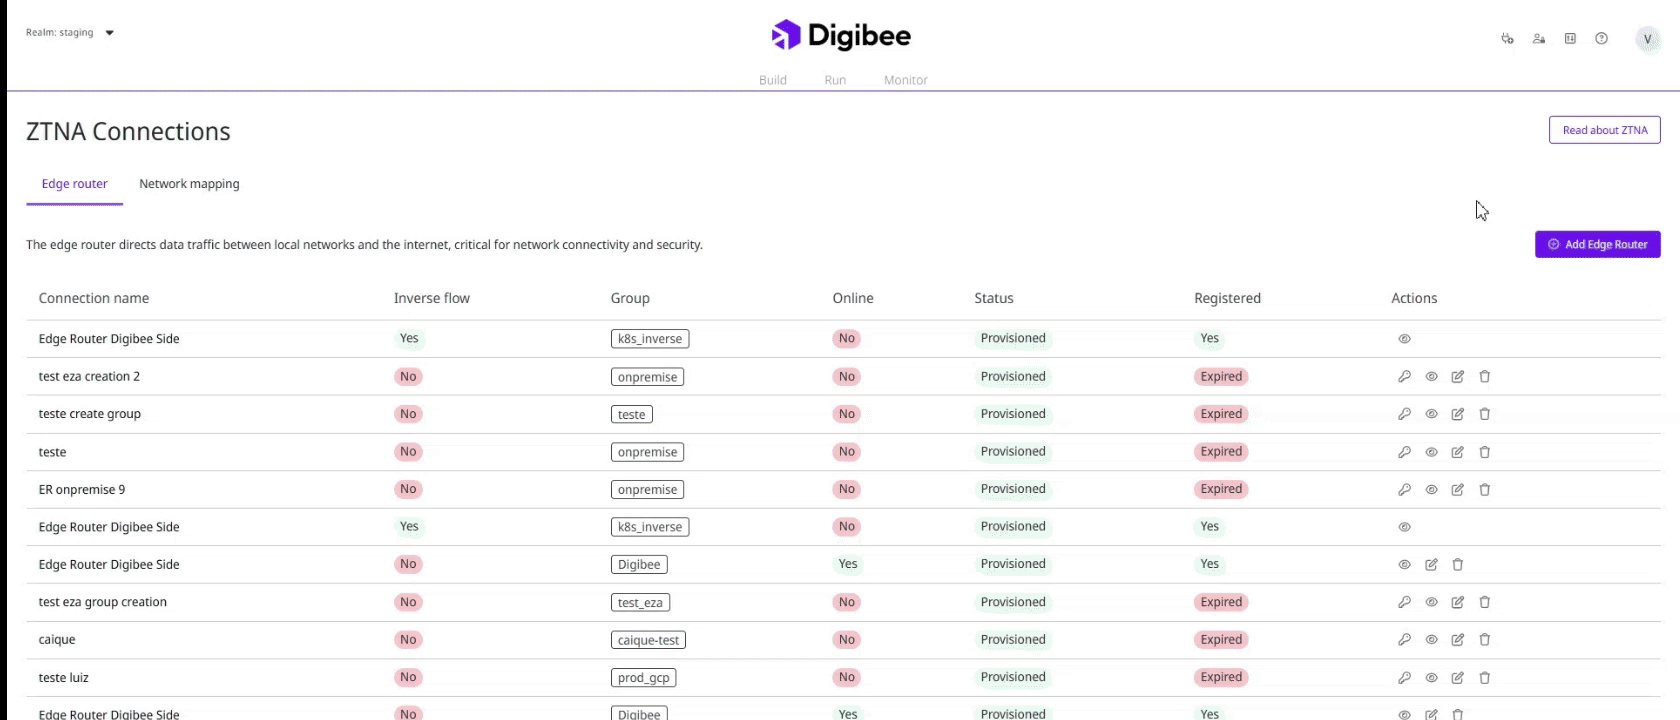
Task: Open the help question mark icon
Action: pyautogui.click(x=1601, y=39)
